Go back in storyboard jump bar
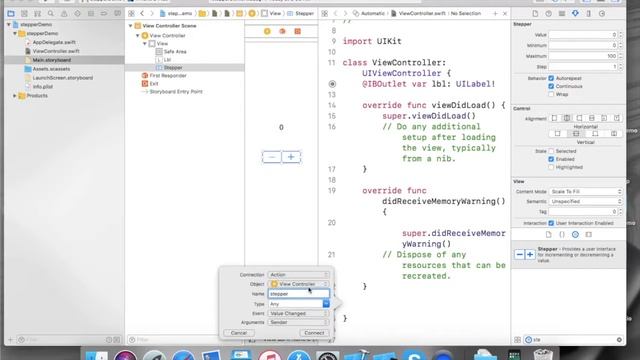Viewport: 640px width, 360px height. click(142, 13)
